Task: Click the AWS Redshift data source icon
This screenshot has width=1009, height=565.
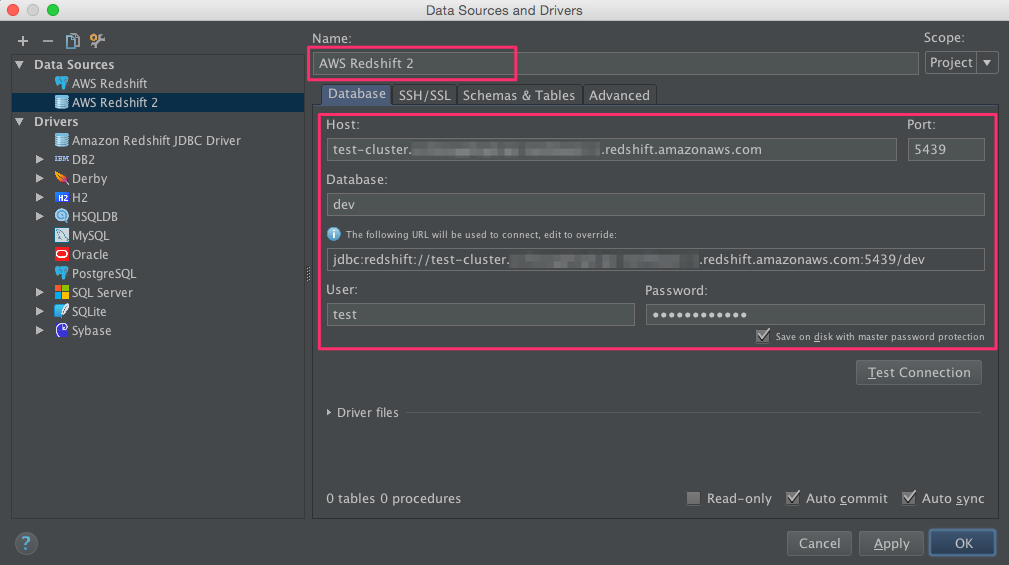Action: 62,83
